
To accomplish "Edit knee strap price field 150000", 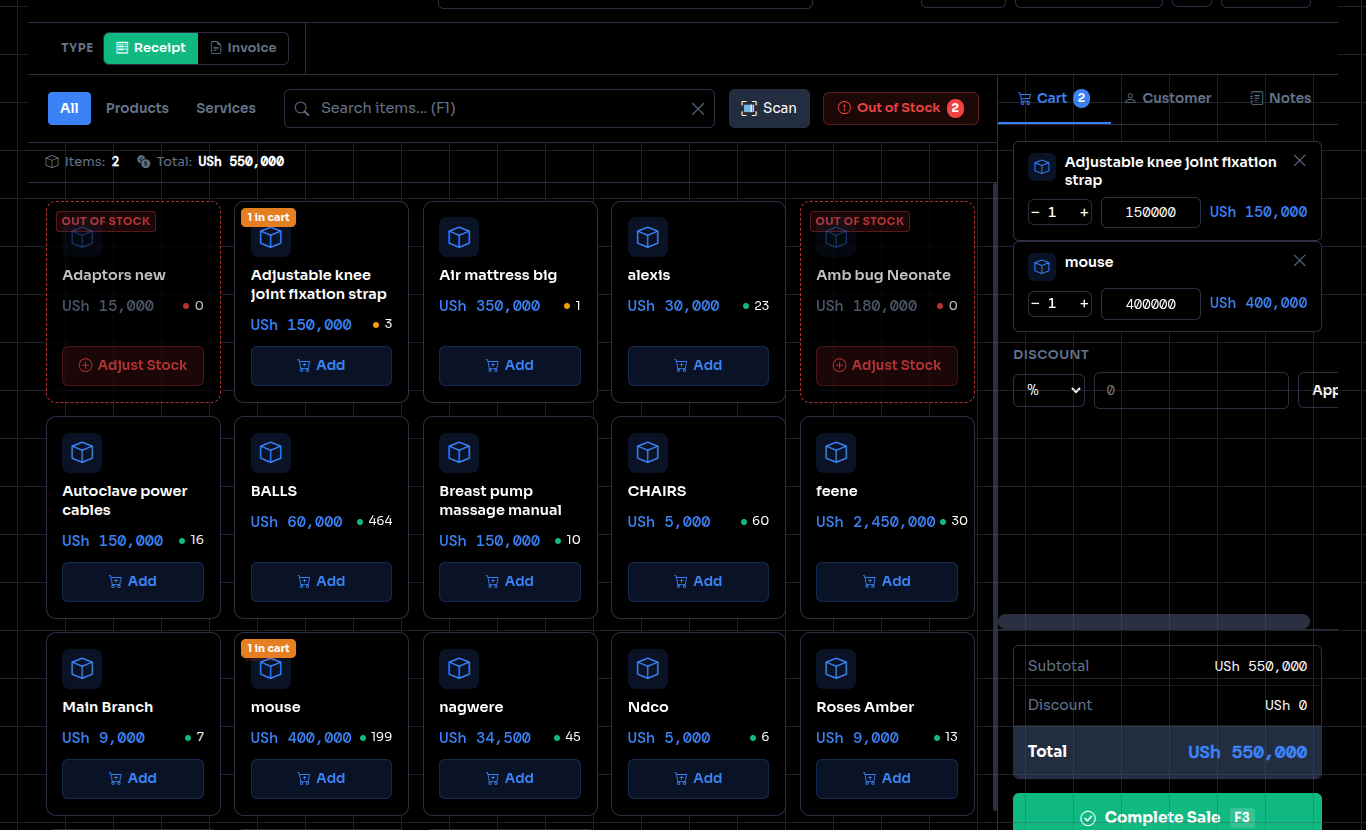I will (x=1150, y=212).
